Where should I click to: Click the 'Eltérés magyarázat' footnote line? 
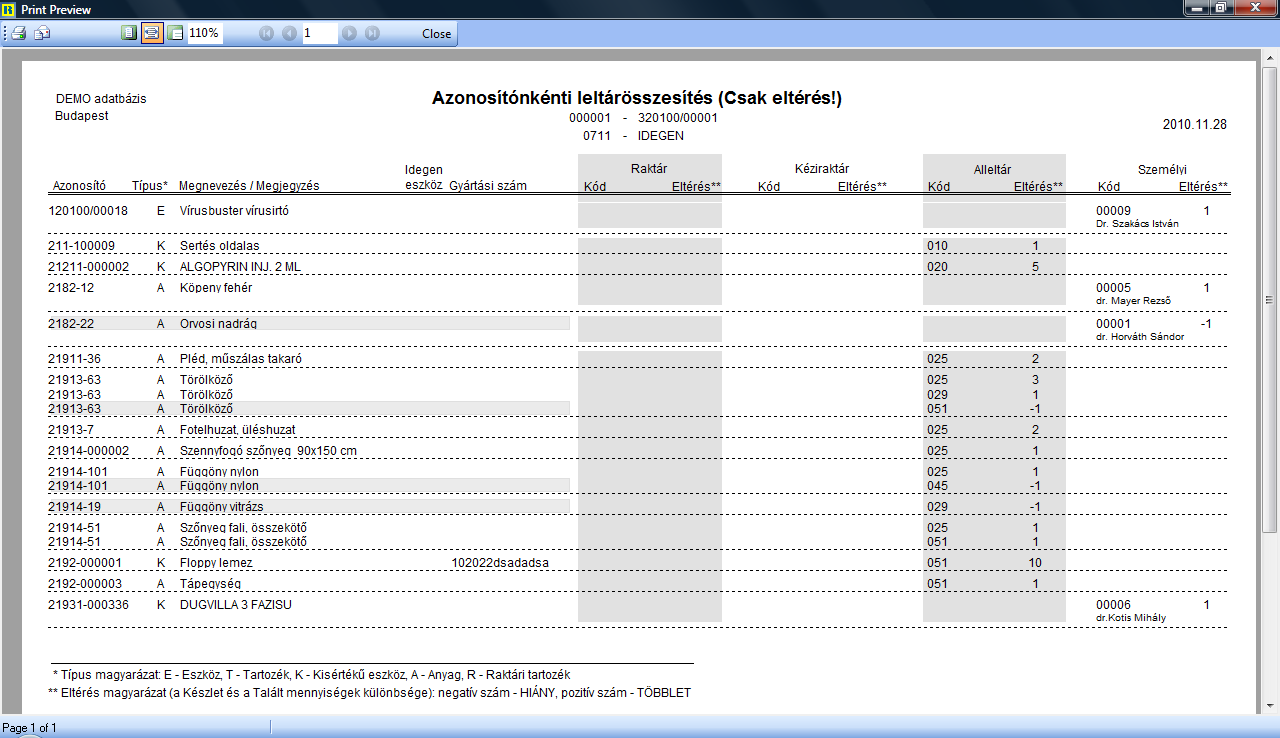click(369, 692)
